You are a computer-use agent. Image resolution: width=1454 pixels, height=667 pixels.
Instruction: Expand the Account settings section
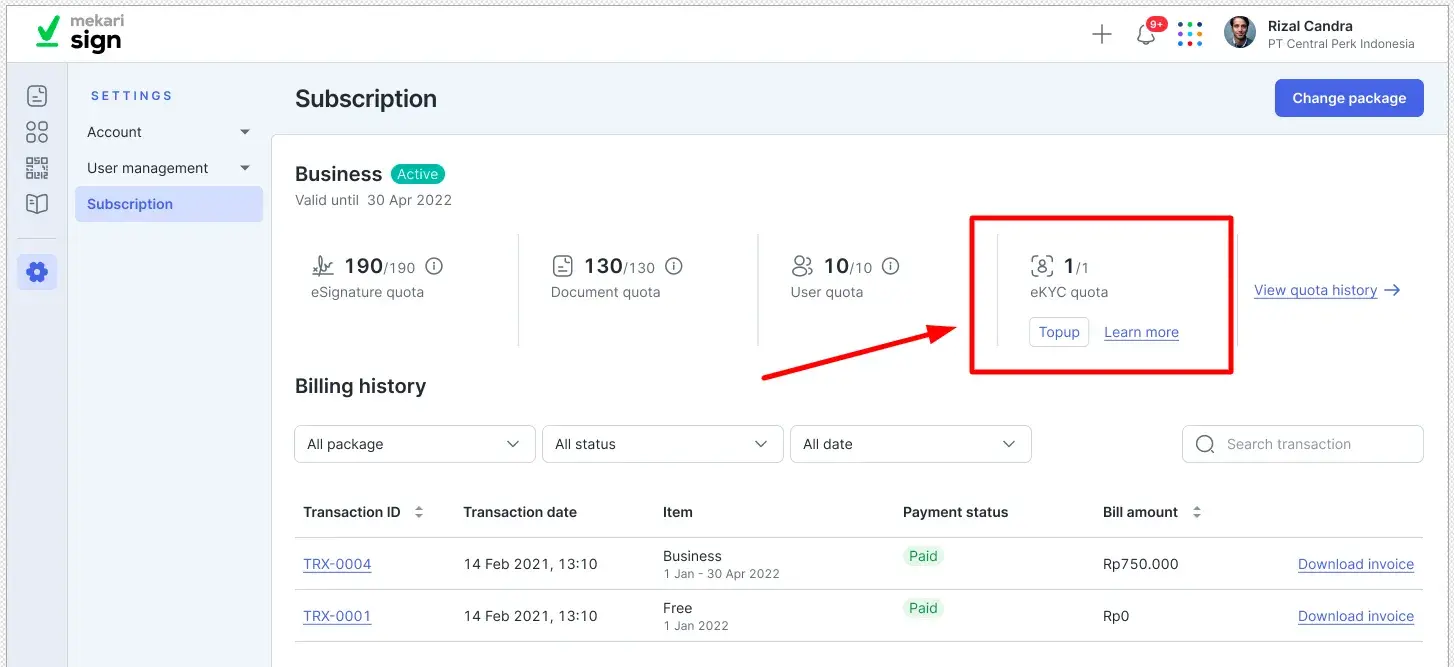click(167, 131)
